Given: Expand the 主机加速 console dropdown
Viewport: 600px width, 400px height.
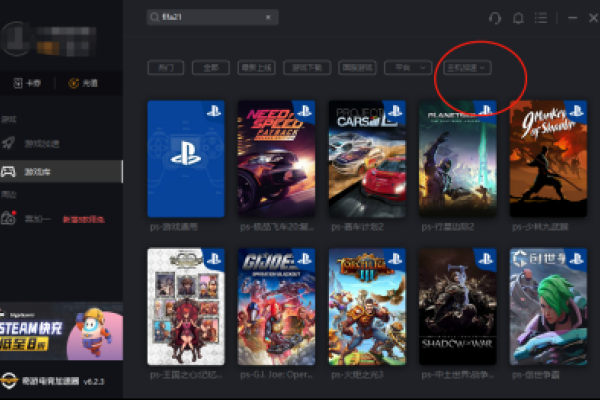Looking at the screenshot, I should 467,68.
